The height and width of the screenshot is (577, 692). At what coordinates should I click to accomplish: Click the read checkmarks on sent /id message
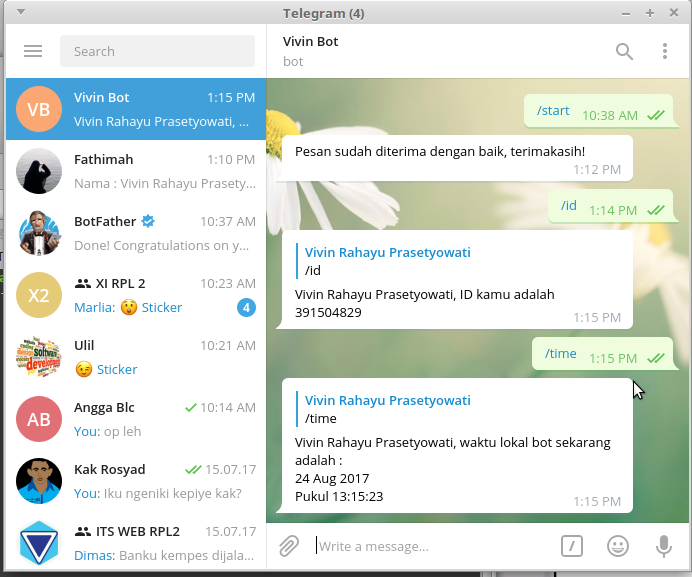tap(656, 211)
